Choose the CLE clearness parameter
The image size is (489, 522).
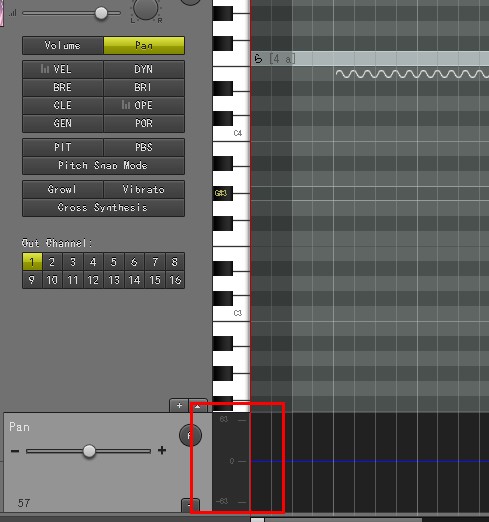pos(63,105)
